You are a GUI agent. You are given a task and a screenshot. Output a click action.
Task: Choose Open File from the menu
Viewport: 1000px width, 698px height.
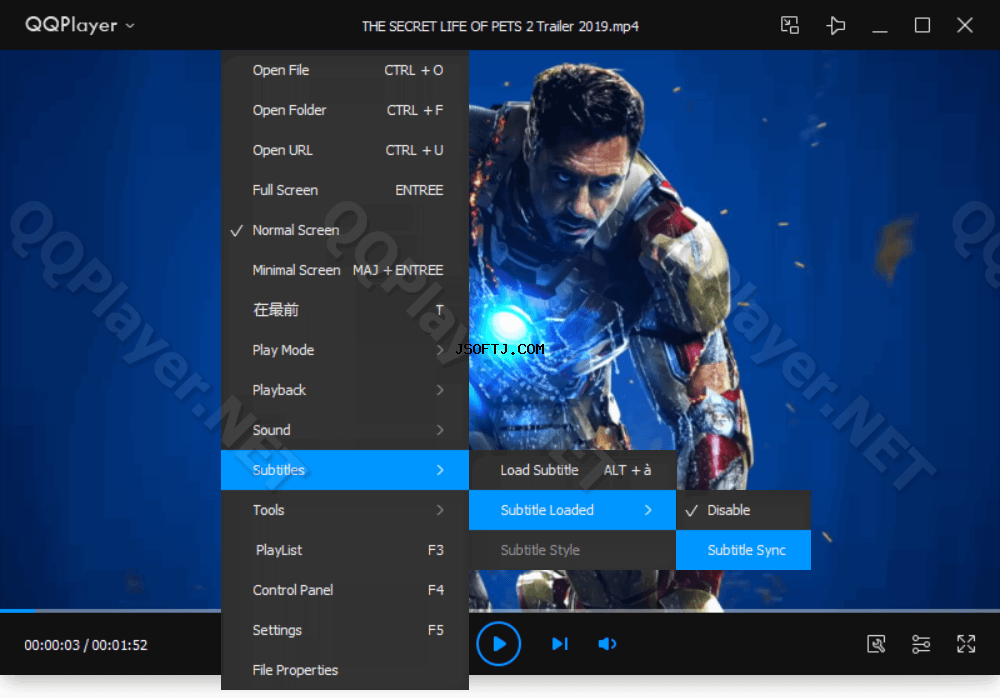point(345,70)
